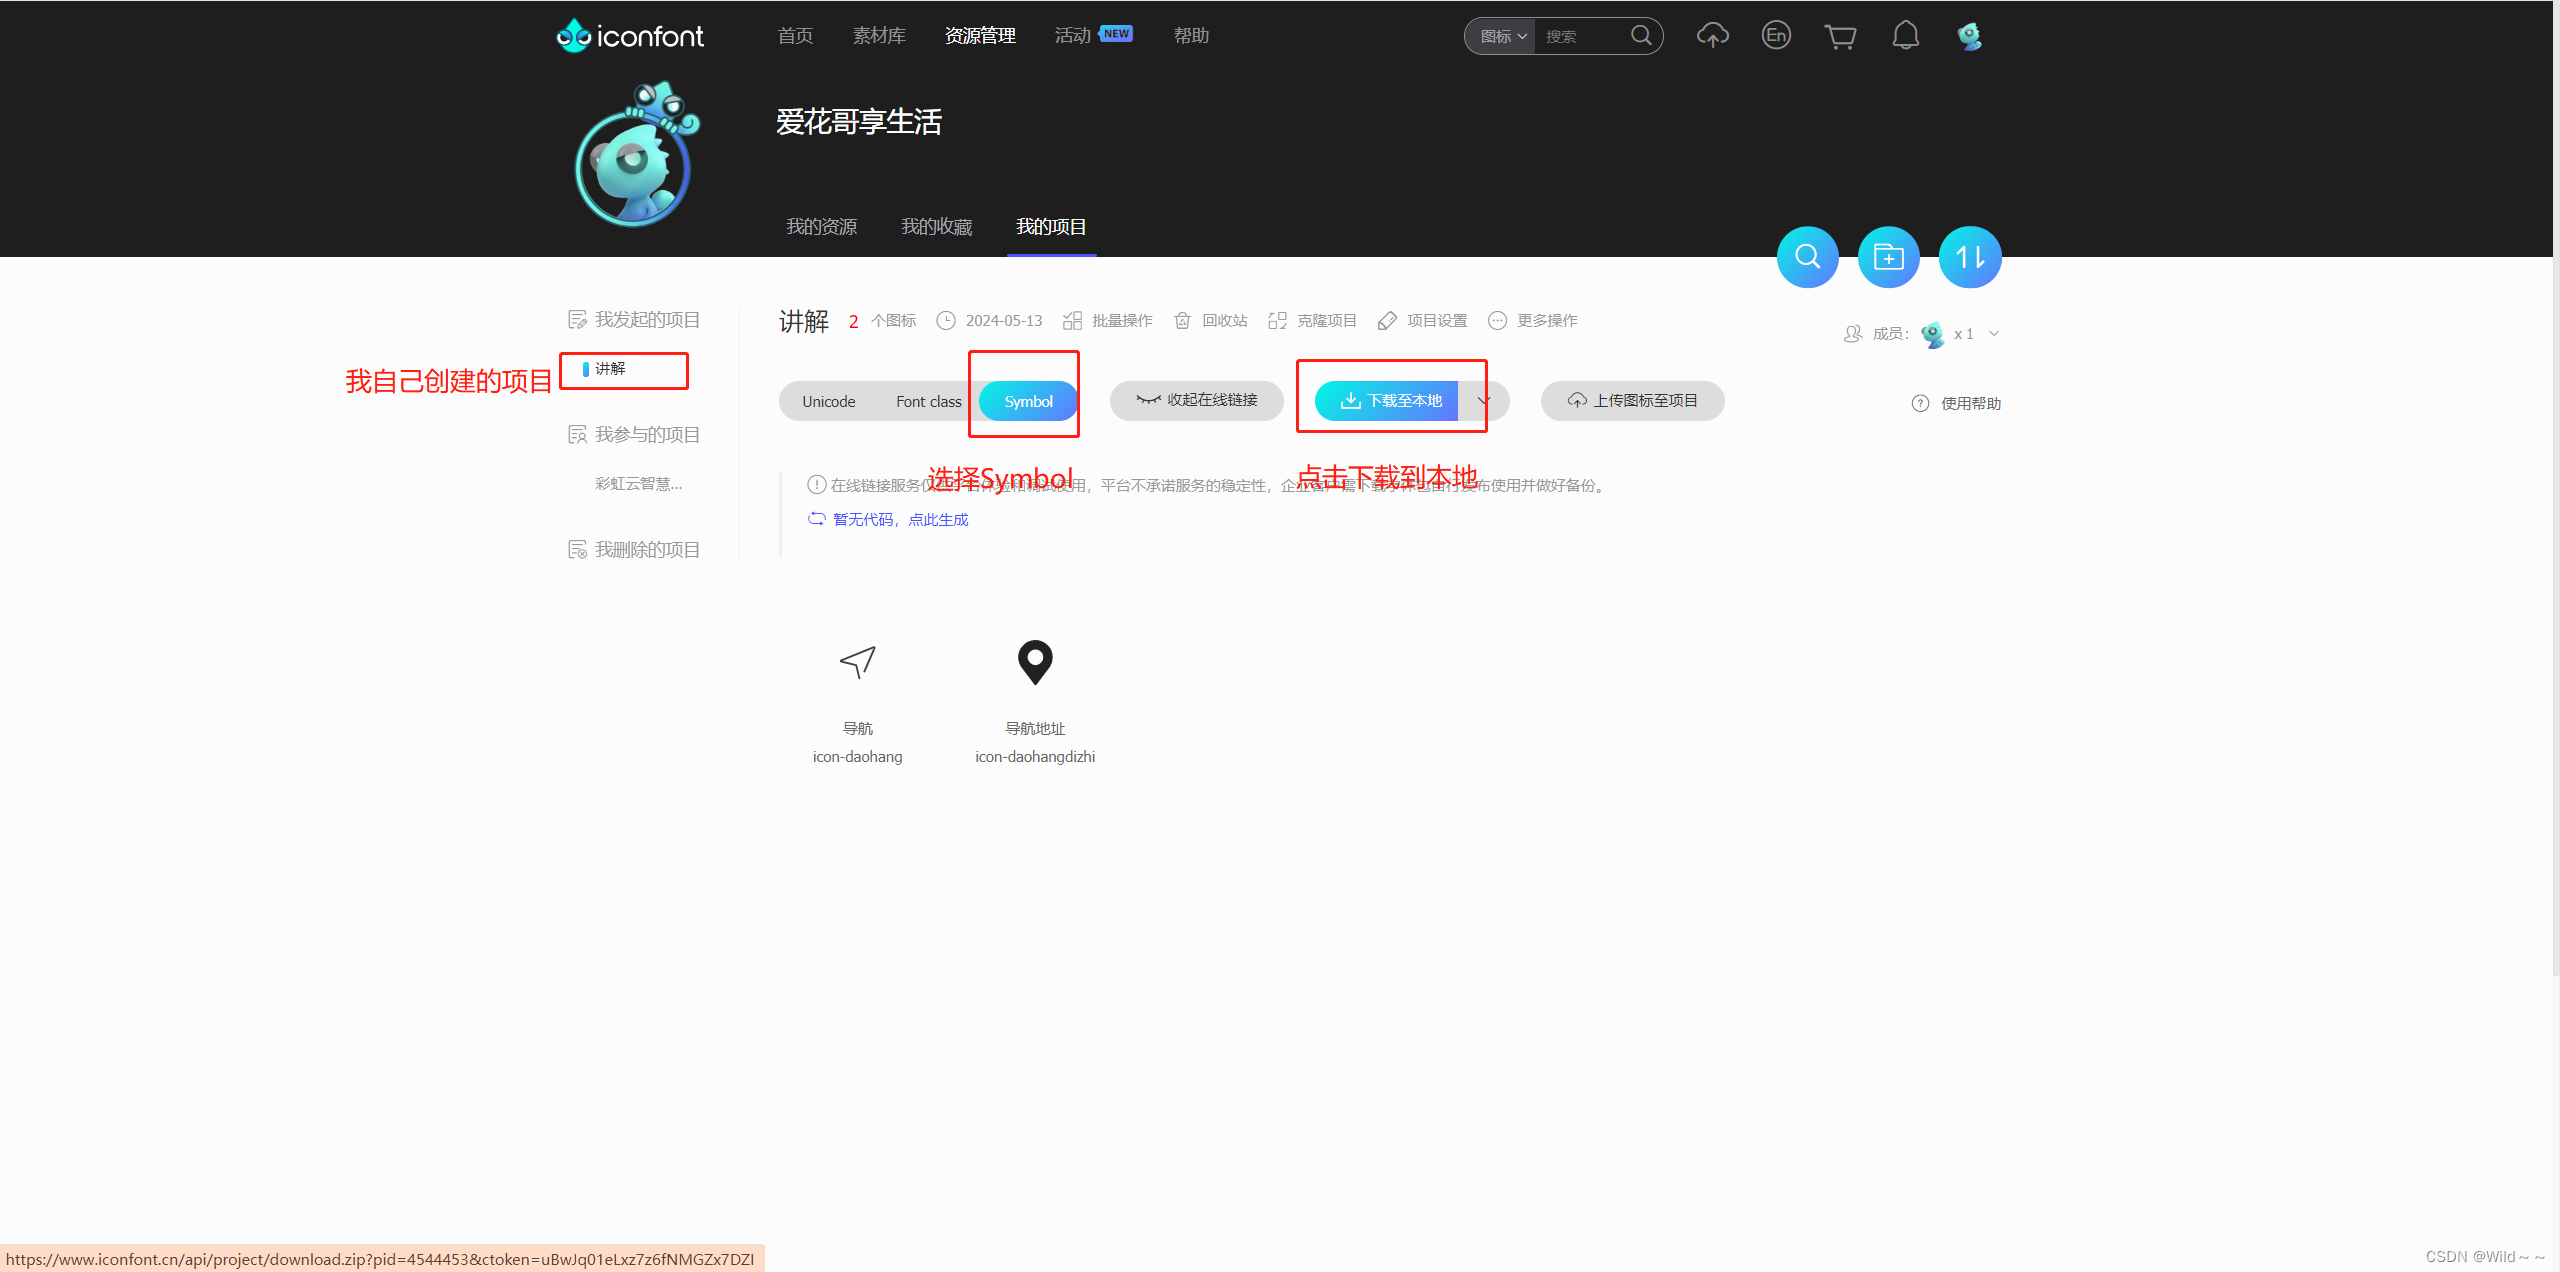The width and height of the screenshot is (2560, 1272).
Task: Click the new project folder button
Action: click(1888, 257)
